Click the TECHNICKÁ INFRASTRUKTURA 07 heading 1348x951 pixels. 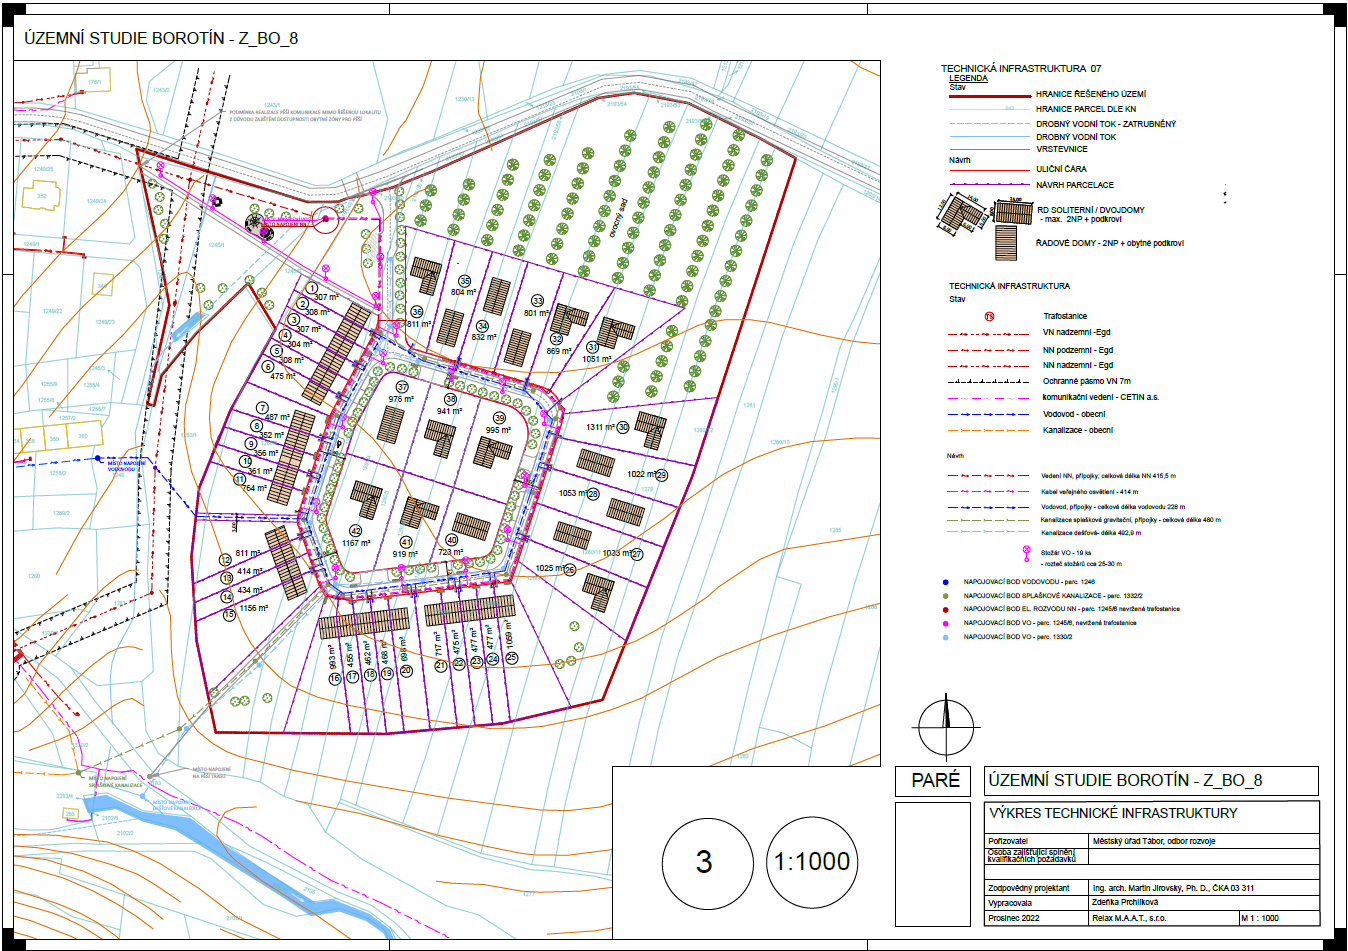(1021, 69)
